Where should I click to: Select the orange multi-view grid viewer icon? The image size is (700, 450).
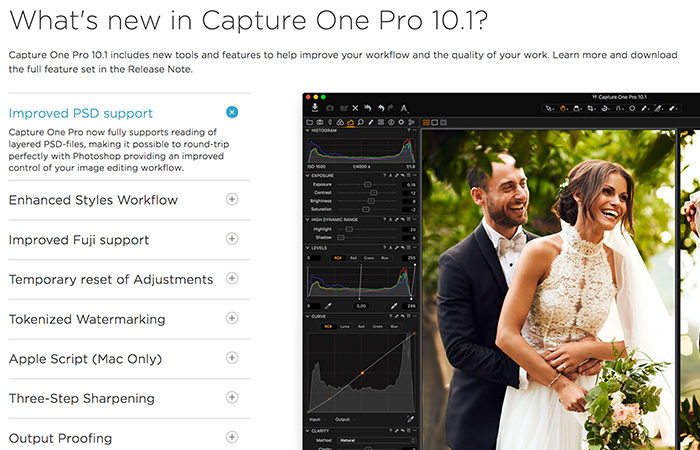pyautogui.click(x=426, y=122)
